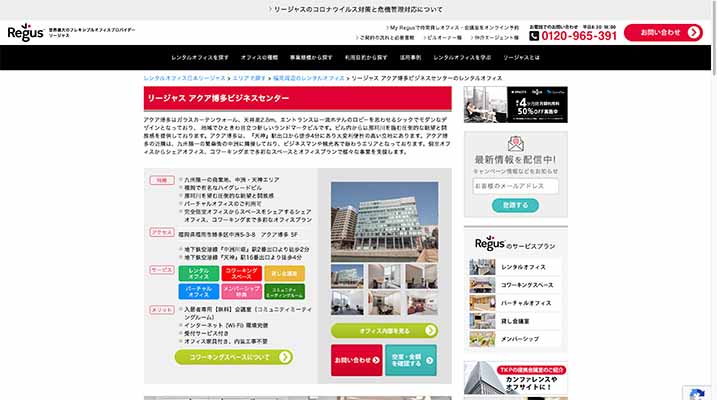Select the building exterior thumbnail in gallery
This screenshot has height=400, width=717.
[348, 277]
